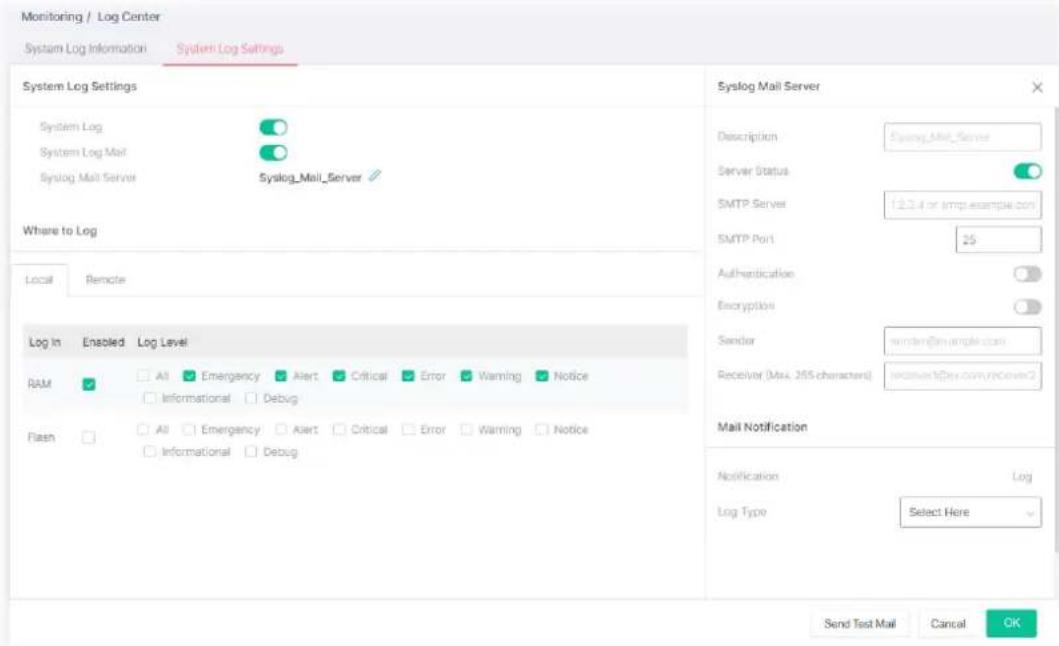Click the SMTP Server input field
Viewport: 1059px width, 646px height.
[x=962, y=205]
